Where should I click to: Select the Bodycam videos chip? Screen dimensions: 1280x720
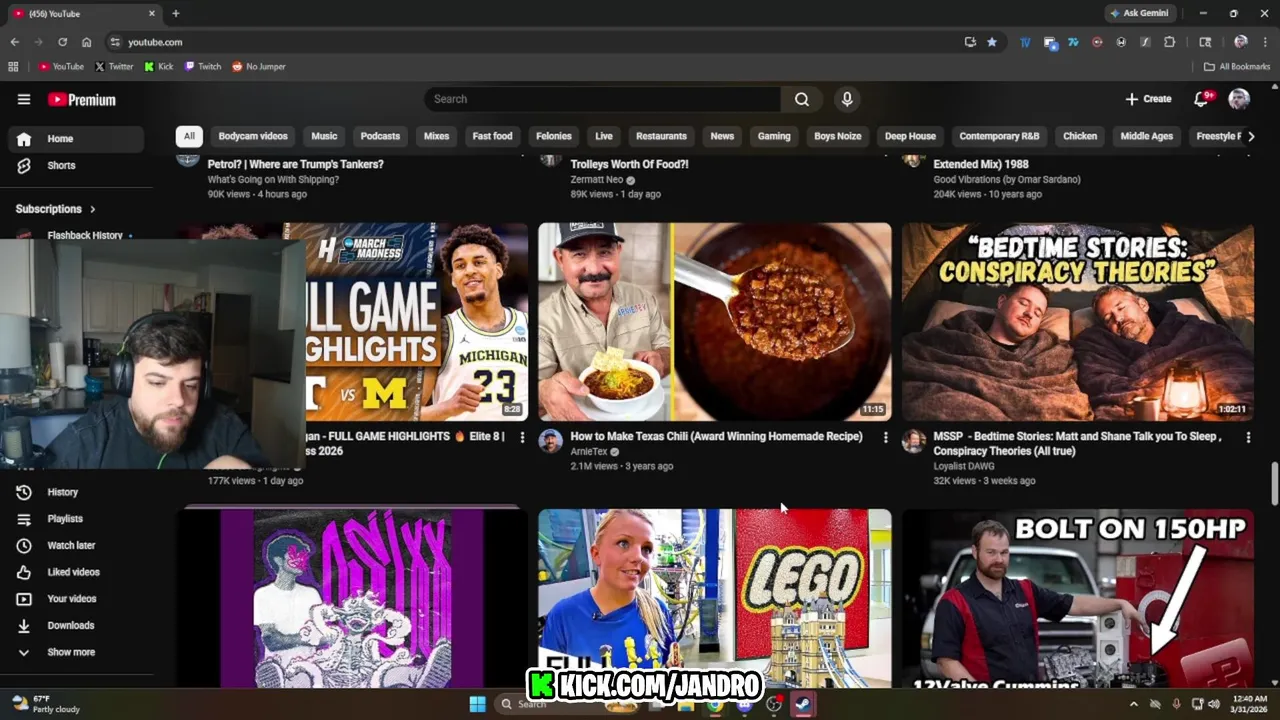(x=253, y=136)
